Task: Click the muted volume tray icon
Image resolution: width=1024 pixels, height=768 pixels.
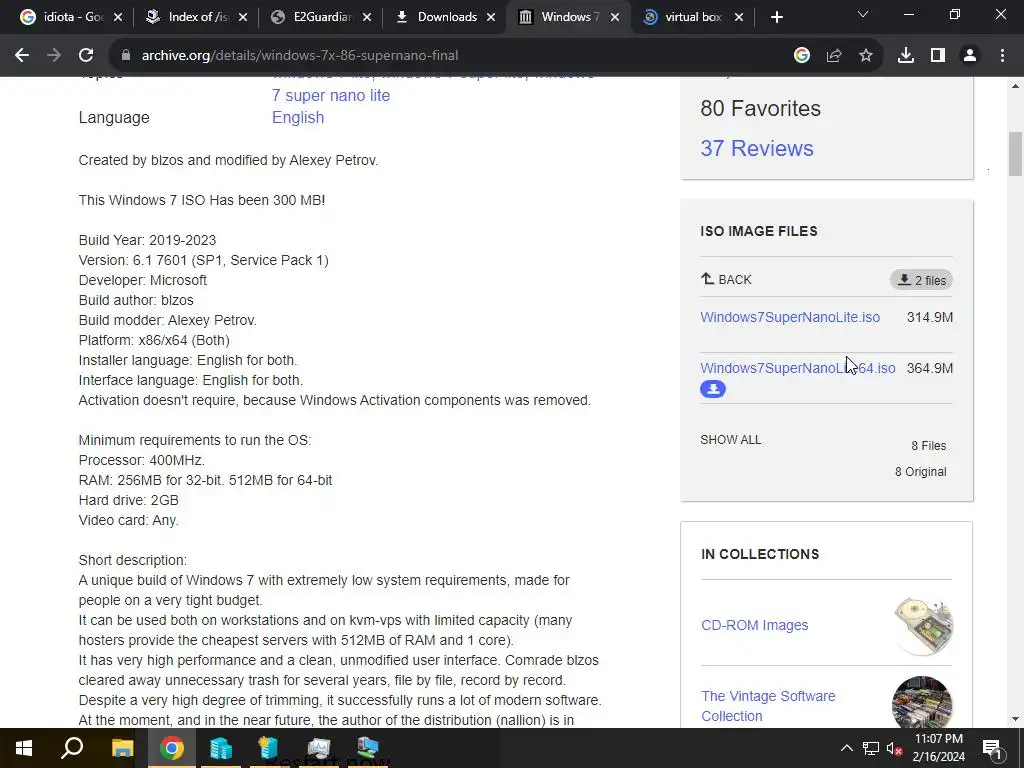Action: click(895, 748)
